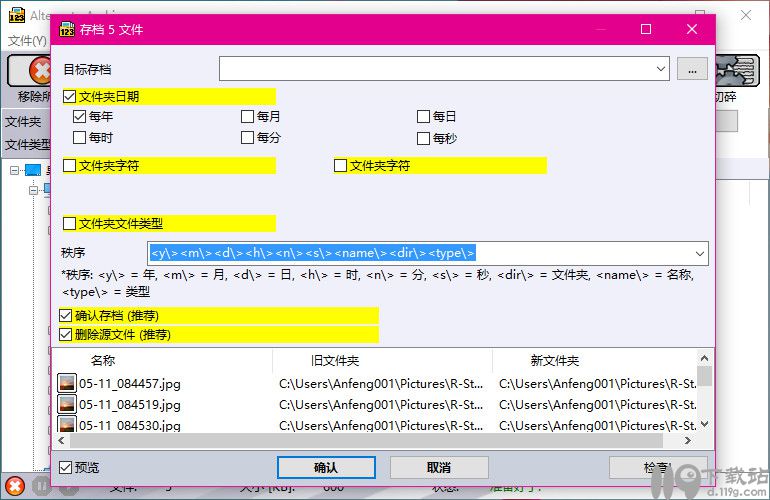Select file name 05-11_084519.jpg
Viewport: 770px width, 500px height.
click(x=130, y=405)
